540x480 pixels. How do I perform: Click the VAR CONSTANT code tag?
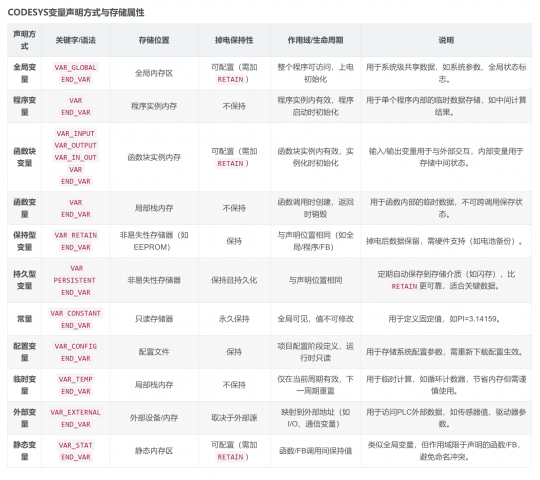click(75, 313)
